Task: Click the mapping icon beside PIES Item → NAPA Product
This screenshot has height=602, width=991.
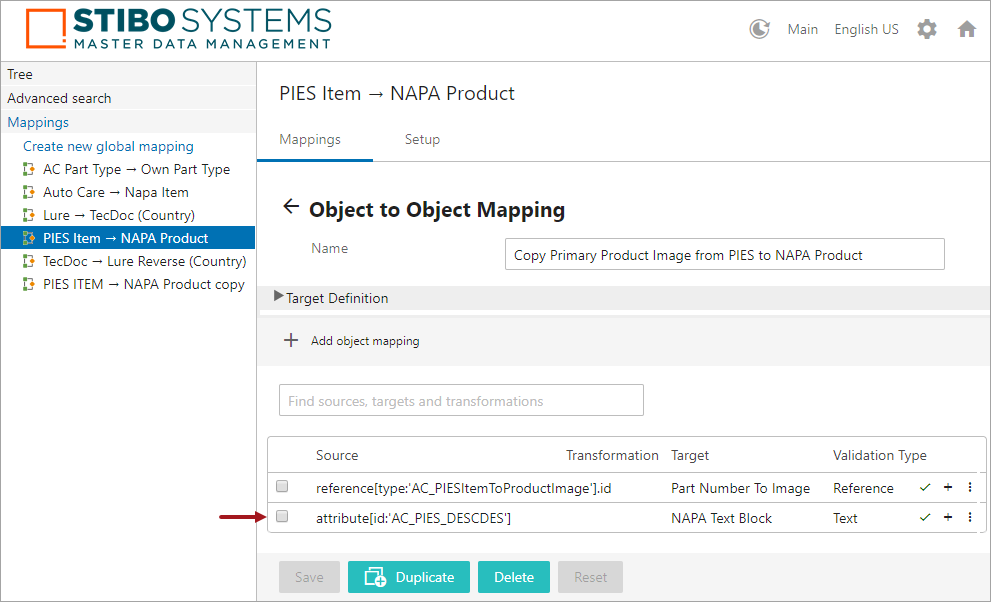Action: (28, 238)
